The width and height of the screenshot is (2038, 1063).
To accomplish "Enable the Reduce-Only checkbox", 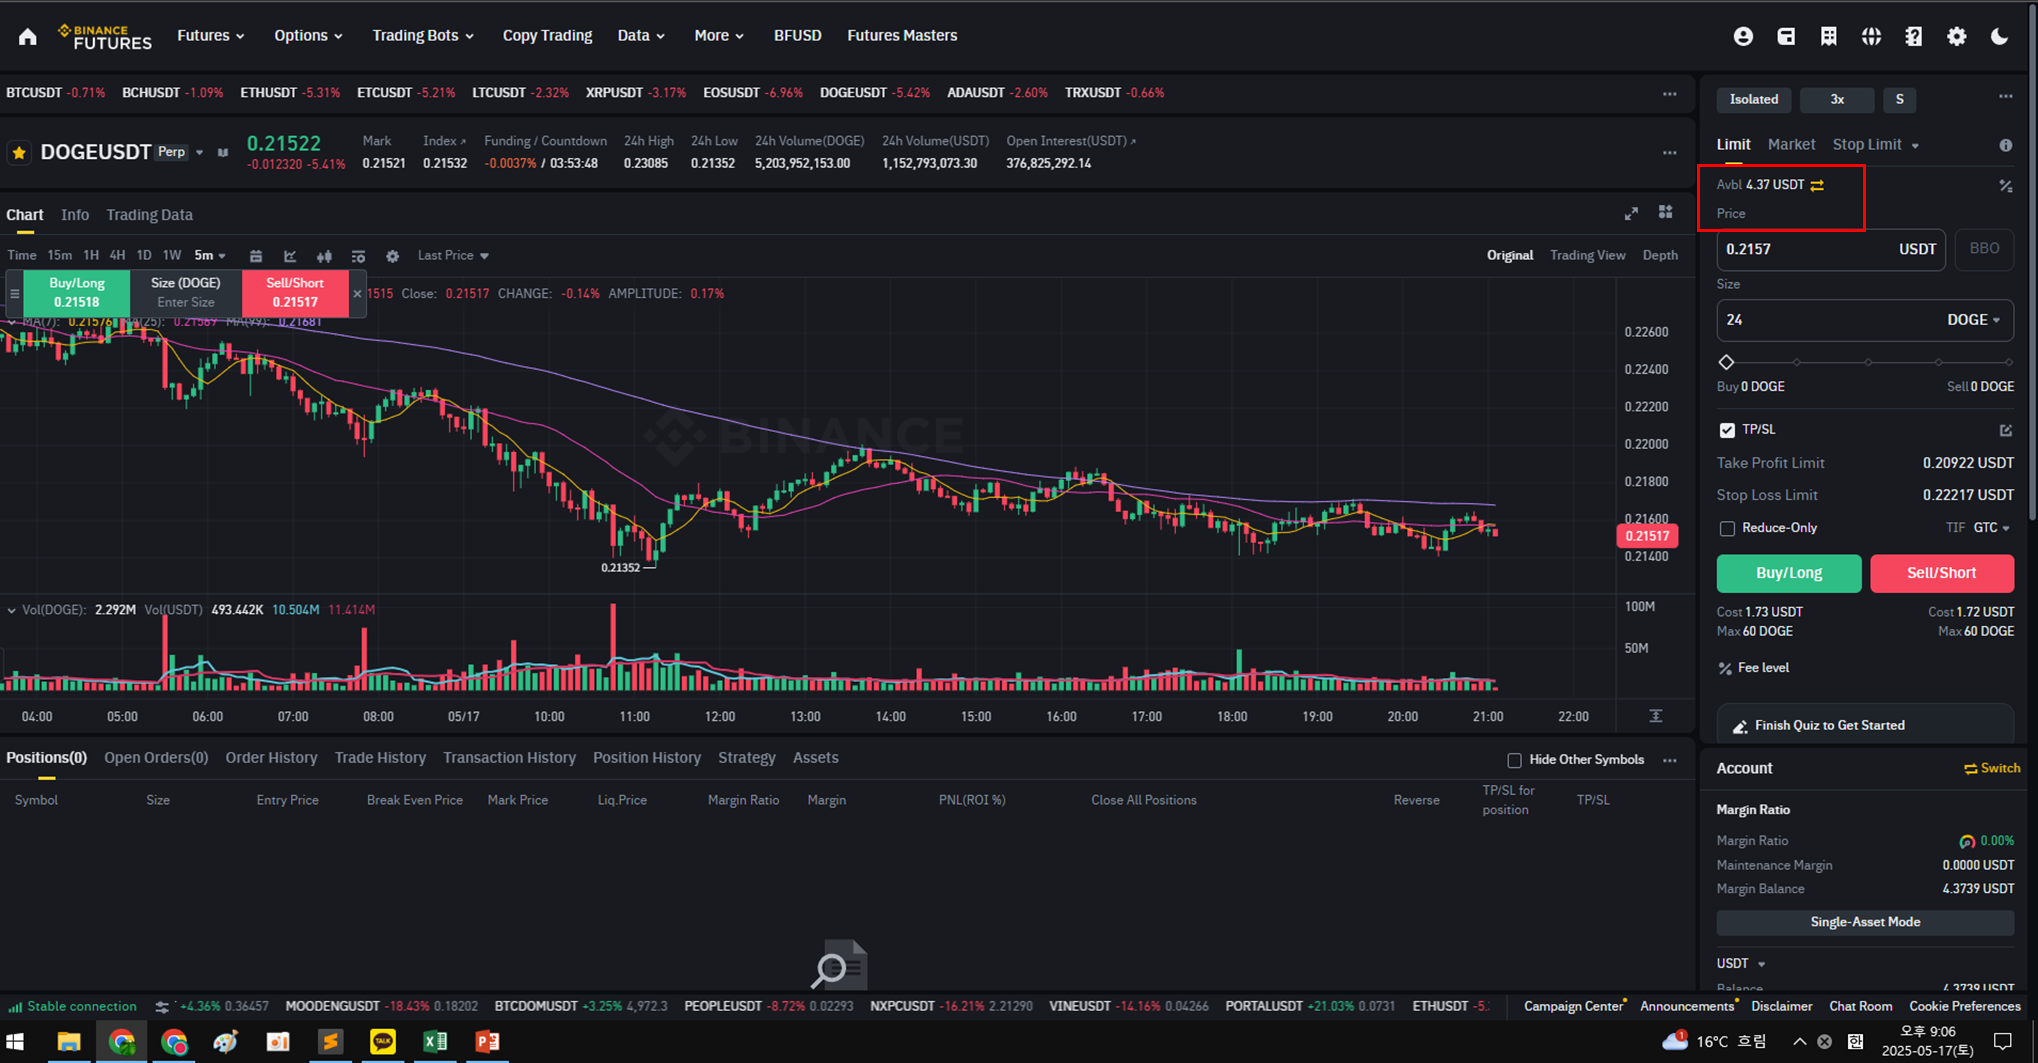I will [x=1727, y=528].
